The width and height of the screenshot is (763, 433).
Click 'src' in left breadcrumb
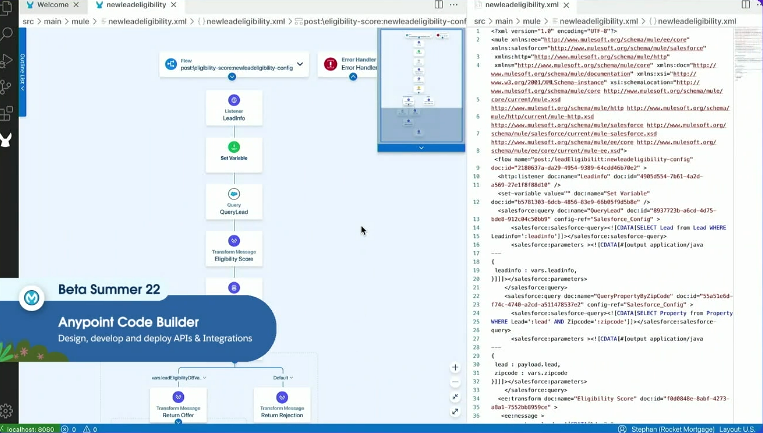pos(28,21)
